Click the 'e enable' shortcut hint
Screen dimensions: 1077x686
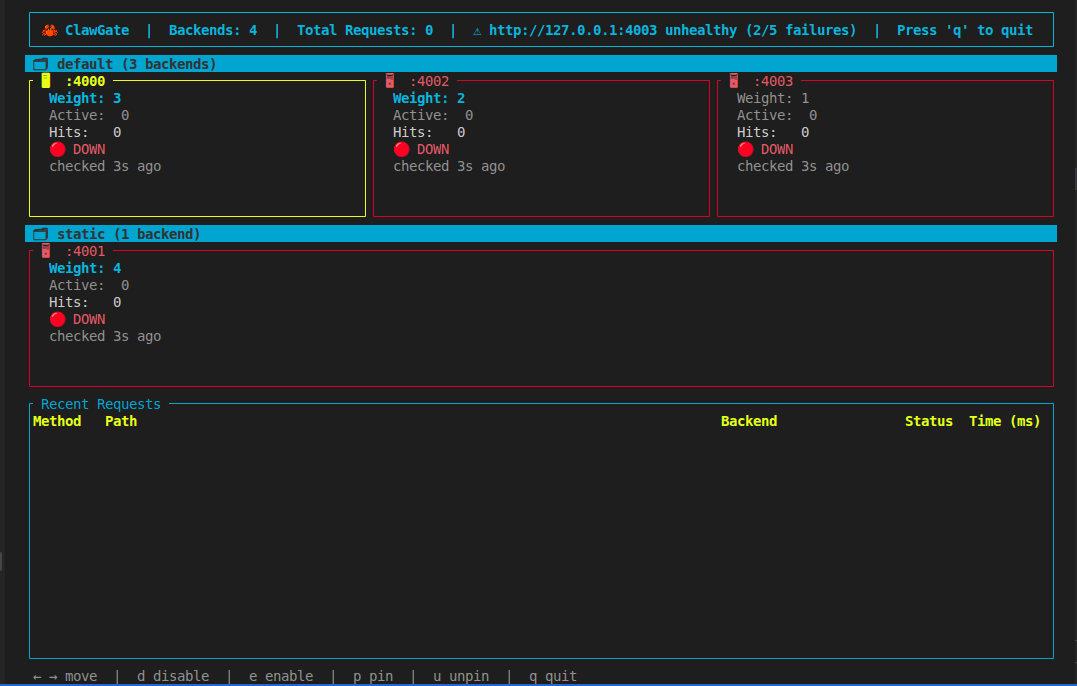coord(281,676)
